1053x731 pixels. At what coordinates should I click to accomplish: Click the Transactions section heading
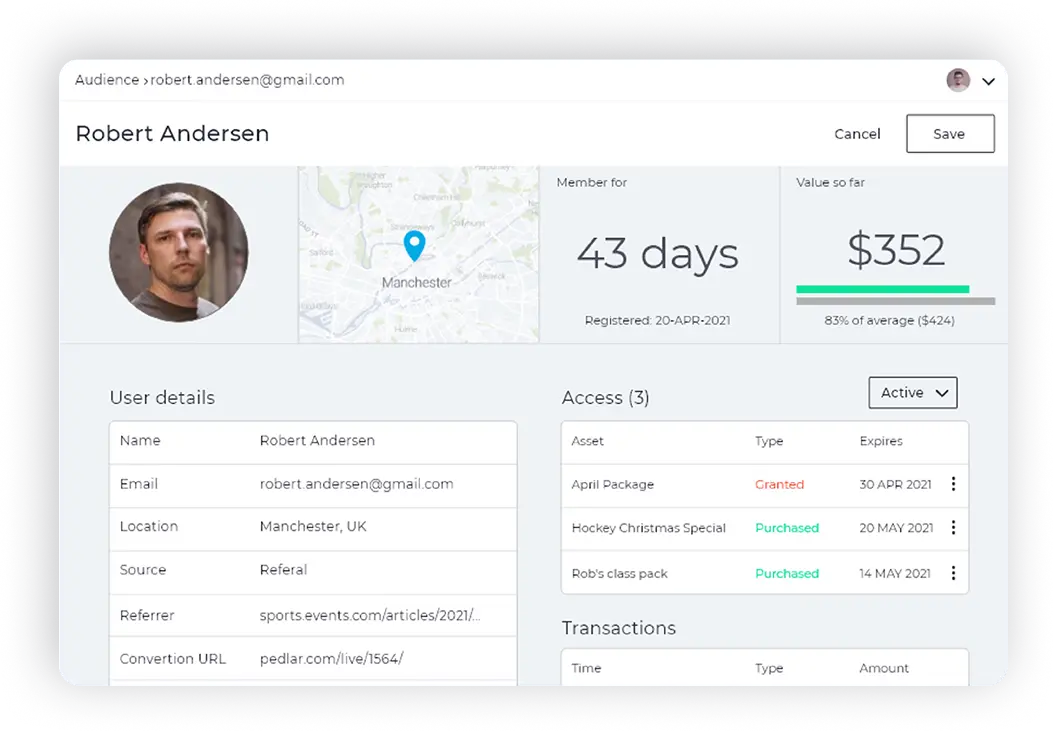coord(619,628)
